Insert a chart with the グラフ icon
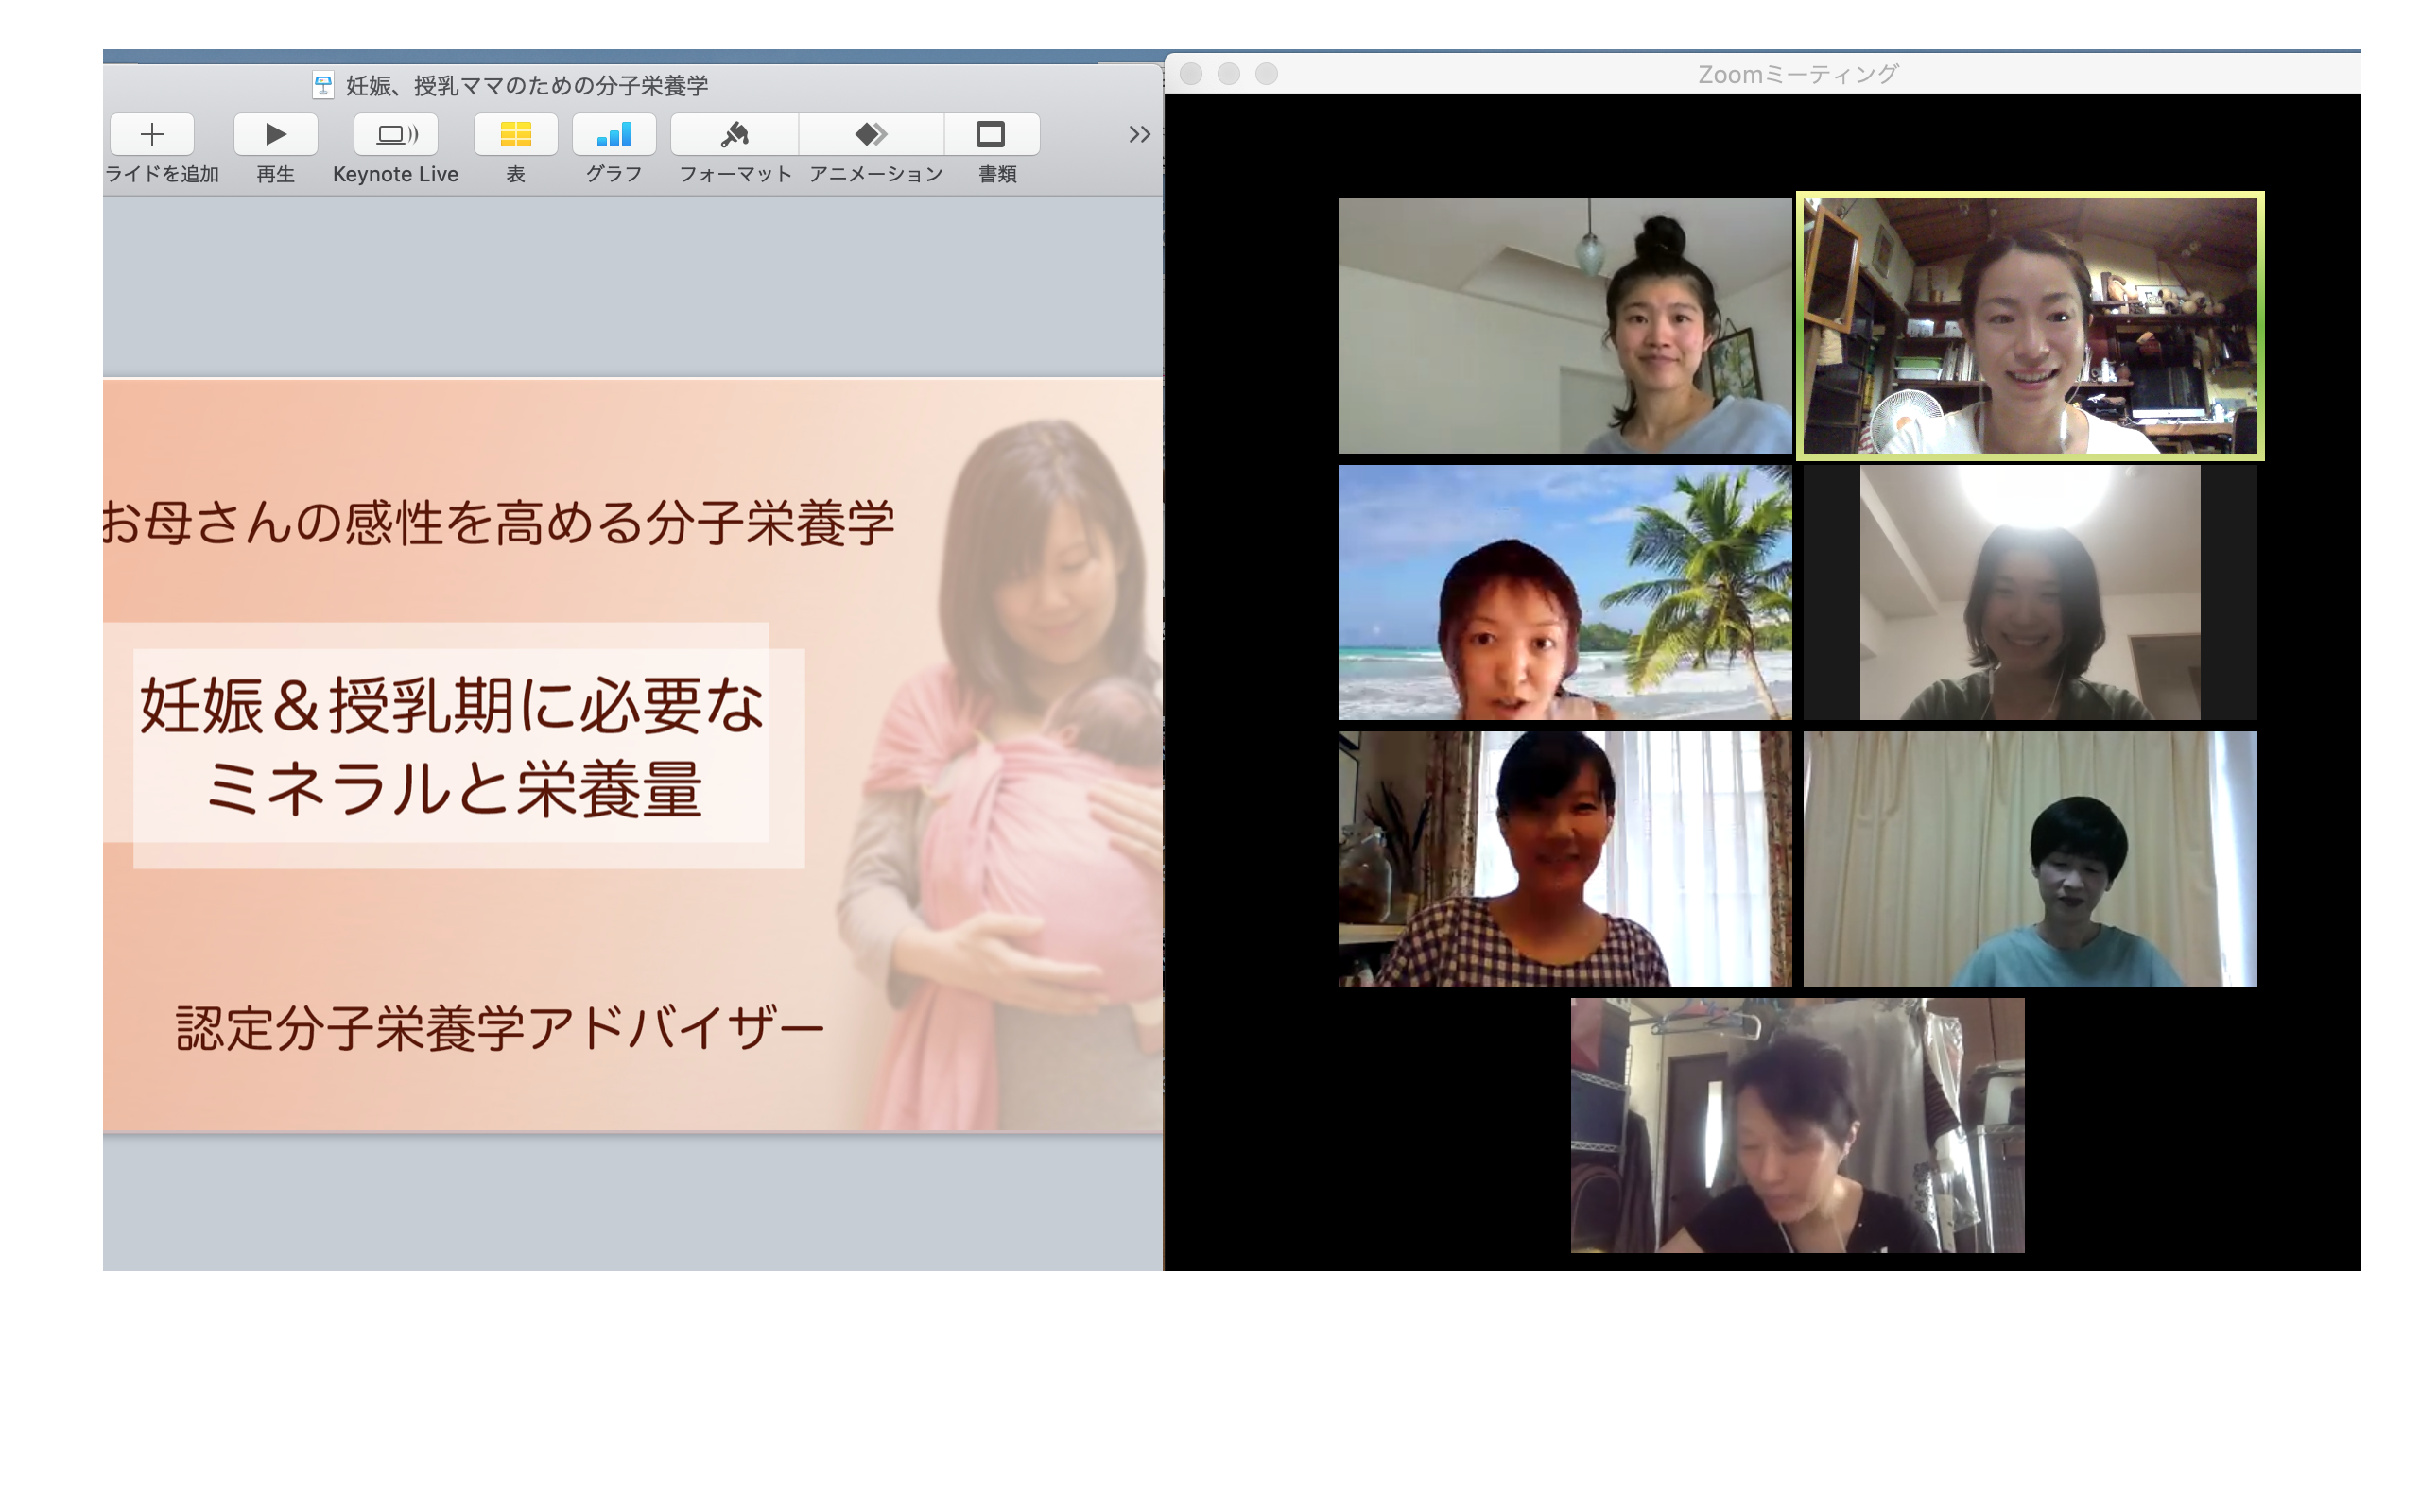 tap(613, 134)
